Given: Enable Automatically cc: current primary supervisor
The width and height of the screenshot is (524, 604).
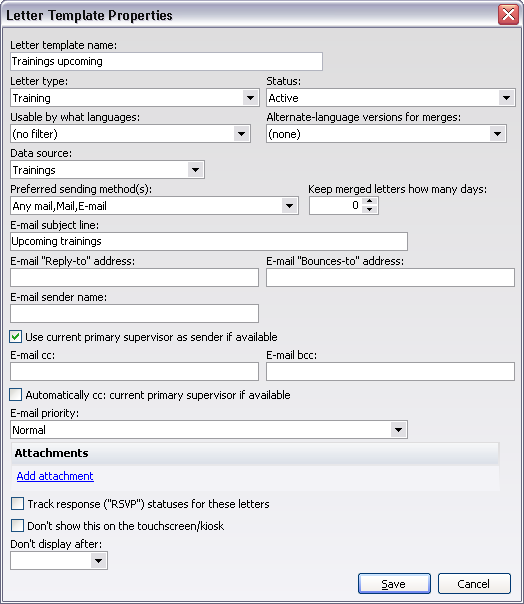Looking at the screenshot, I should [16, 395].
